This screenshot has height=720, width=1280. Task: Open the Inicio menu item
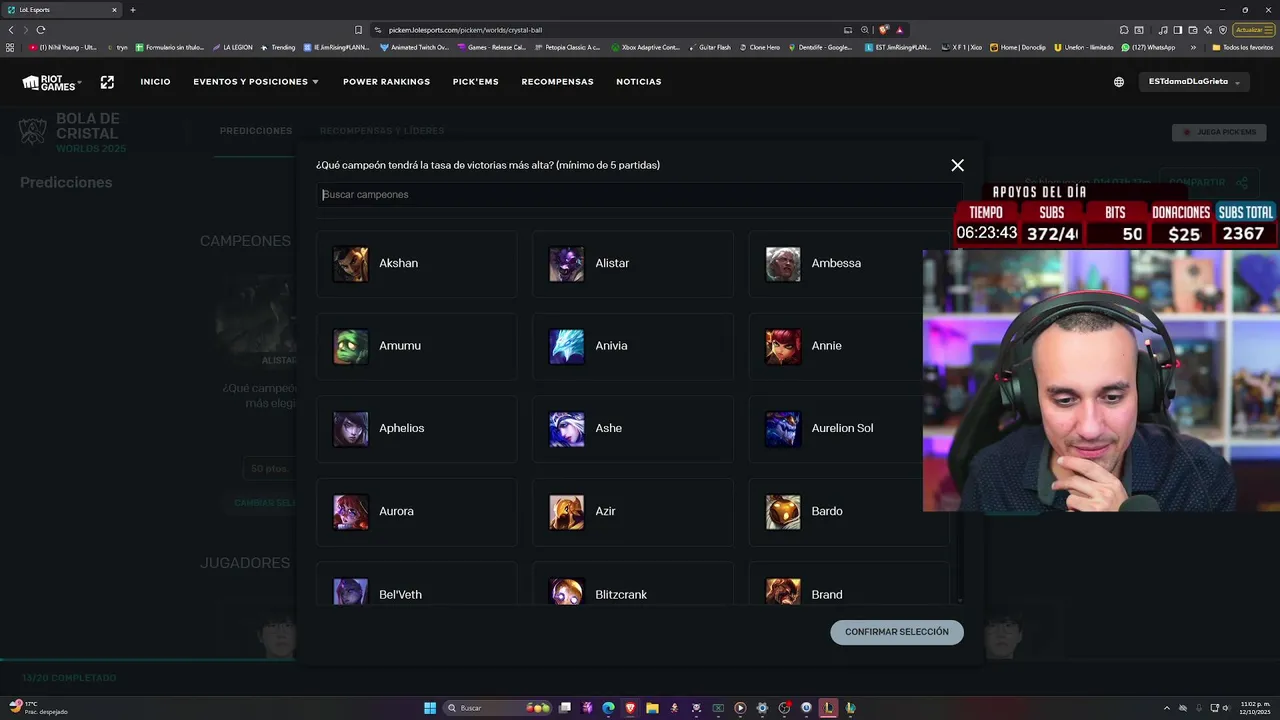click(x=155, y=82)
